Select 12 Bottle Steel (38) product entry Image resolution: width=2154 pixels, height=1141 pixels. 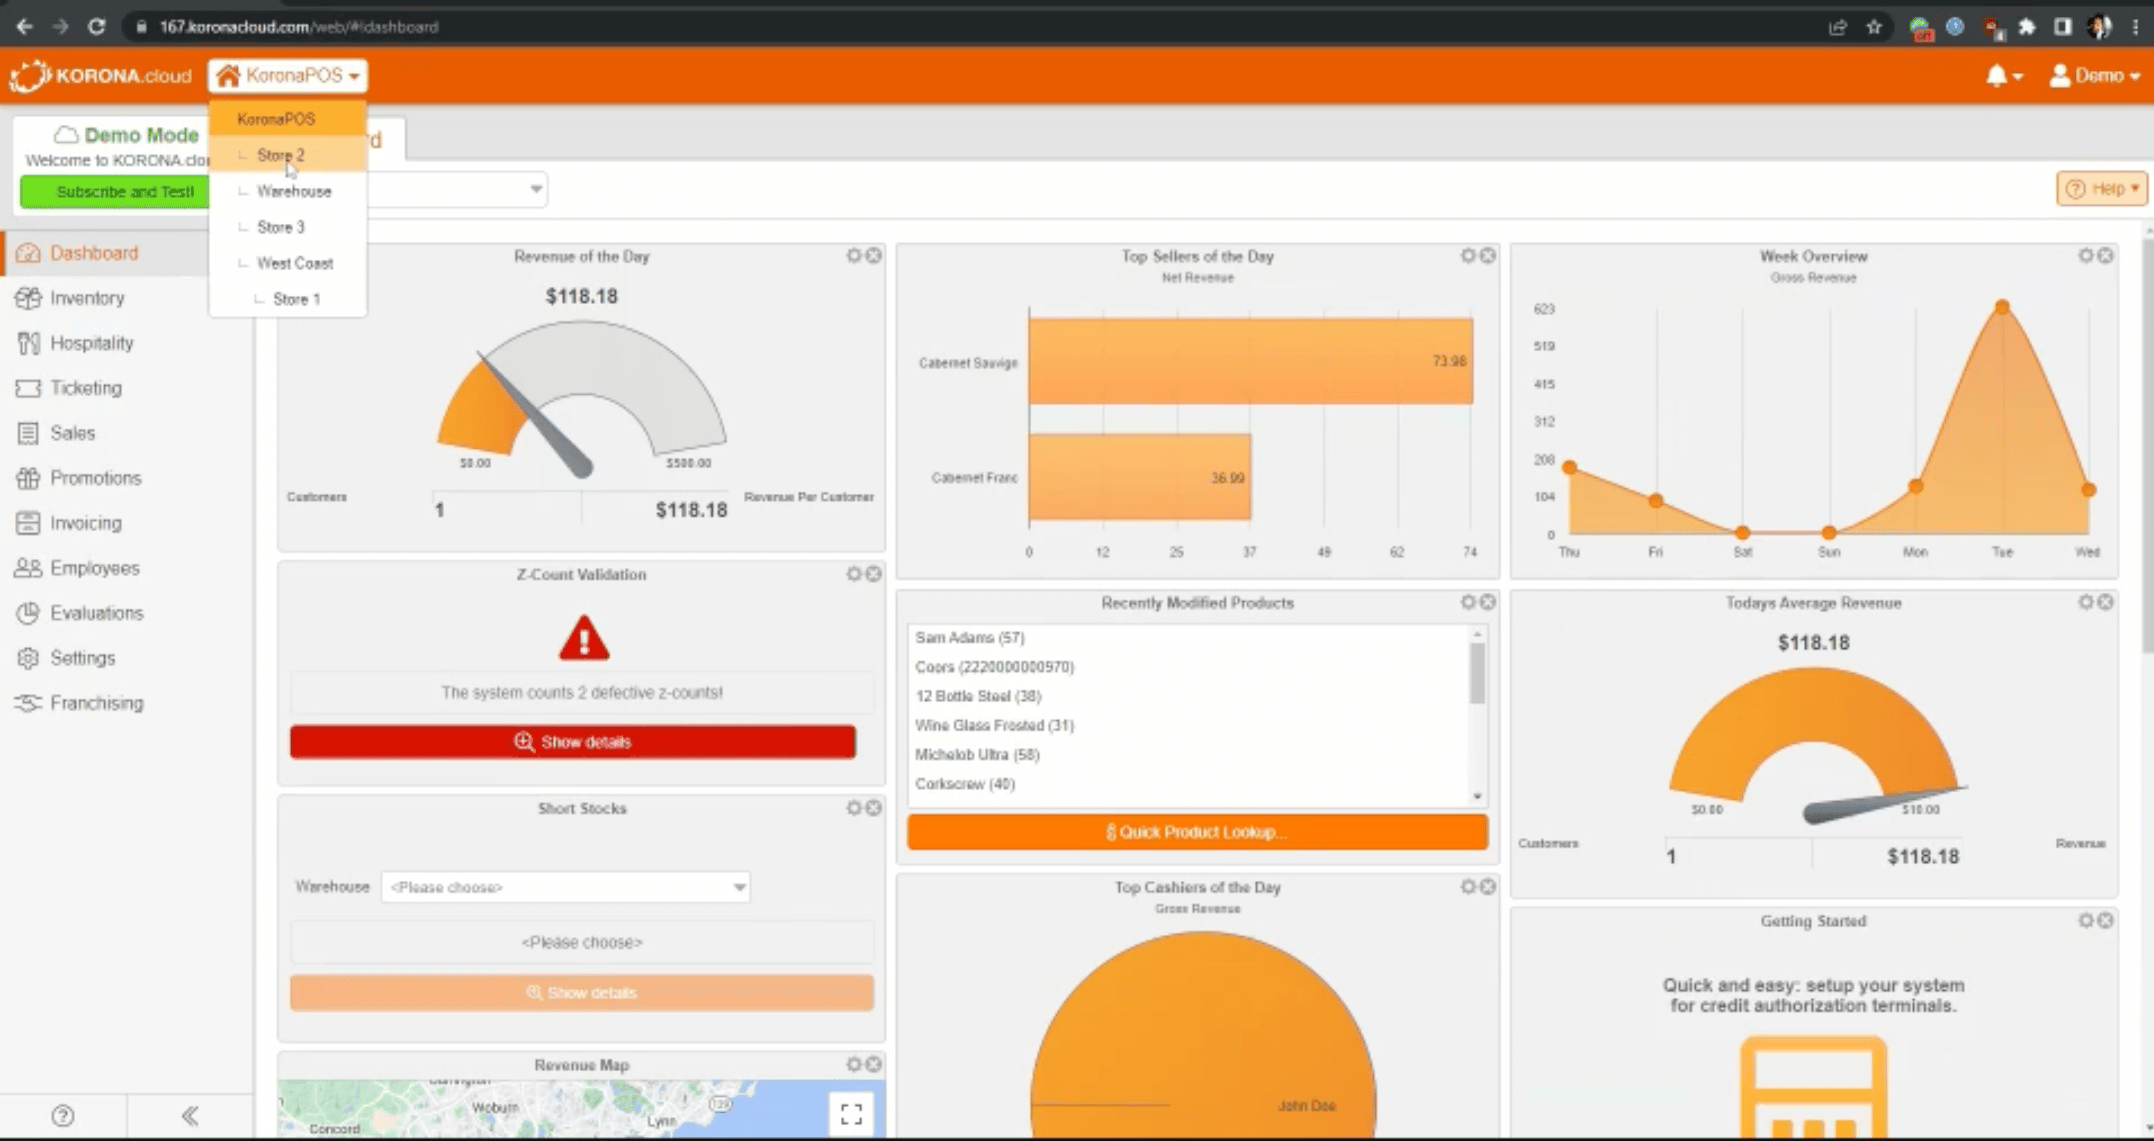coord(978,696)
